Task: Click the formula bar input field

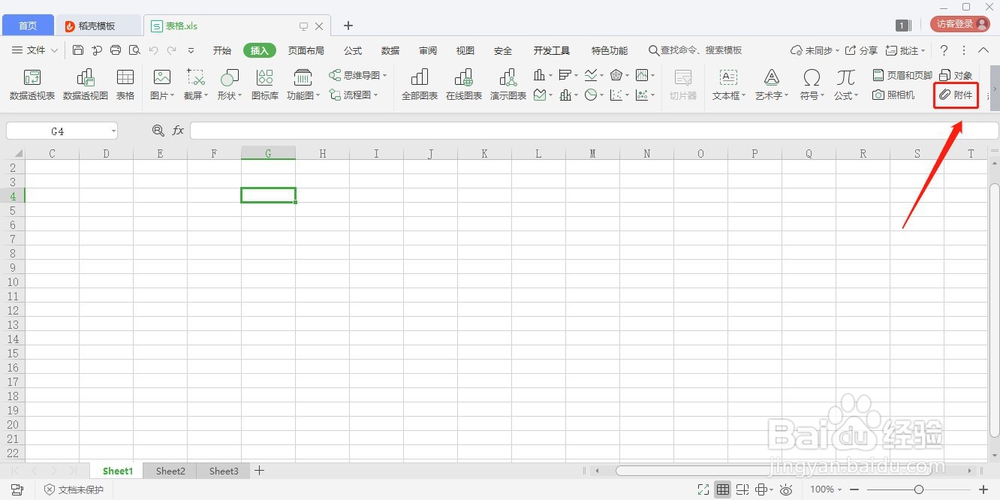Action: (593, 131)
